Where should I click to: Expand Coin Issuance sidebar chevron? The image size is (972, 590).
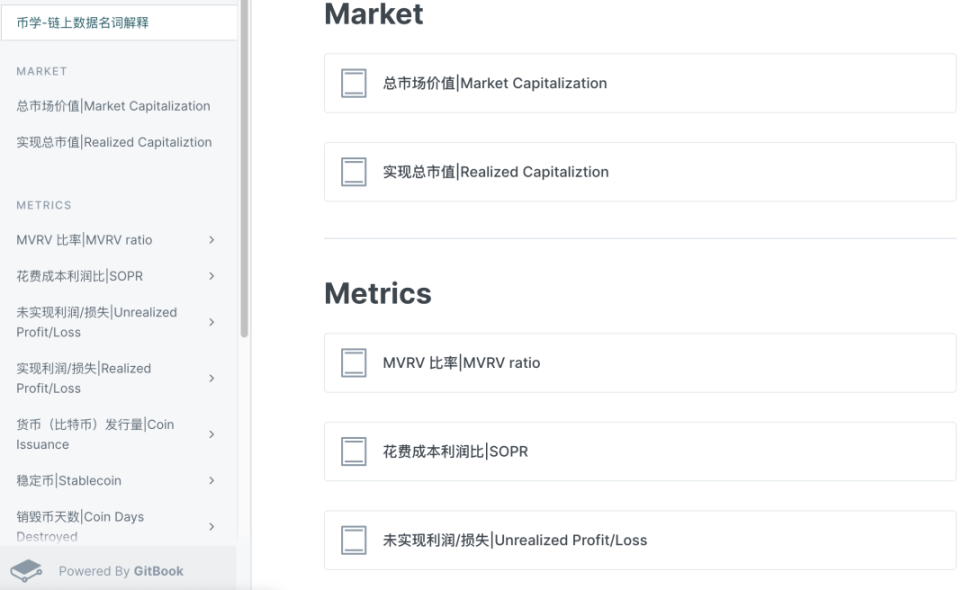click(x=211, y=434)
